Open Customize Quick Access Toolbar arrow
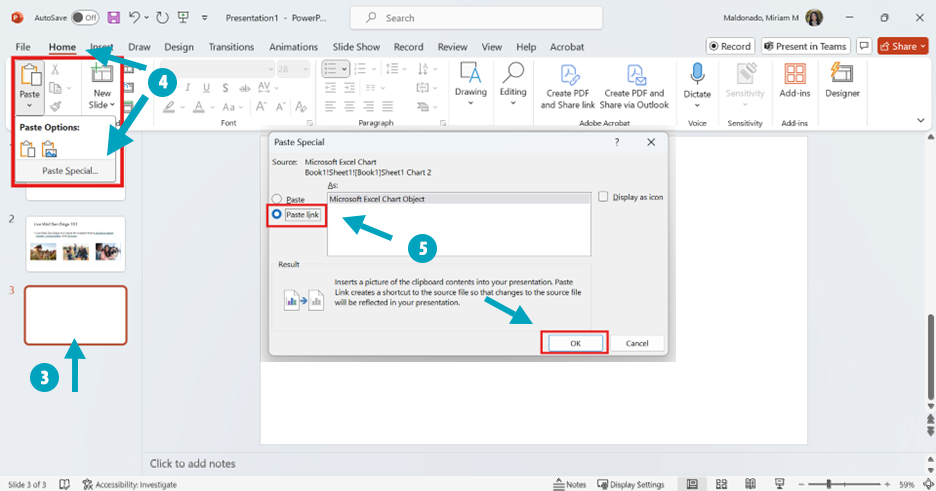The image size is (936, 491). point(204,18)
